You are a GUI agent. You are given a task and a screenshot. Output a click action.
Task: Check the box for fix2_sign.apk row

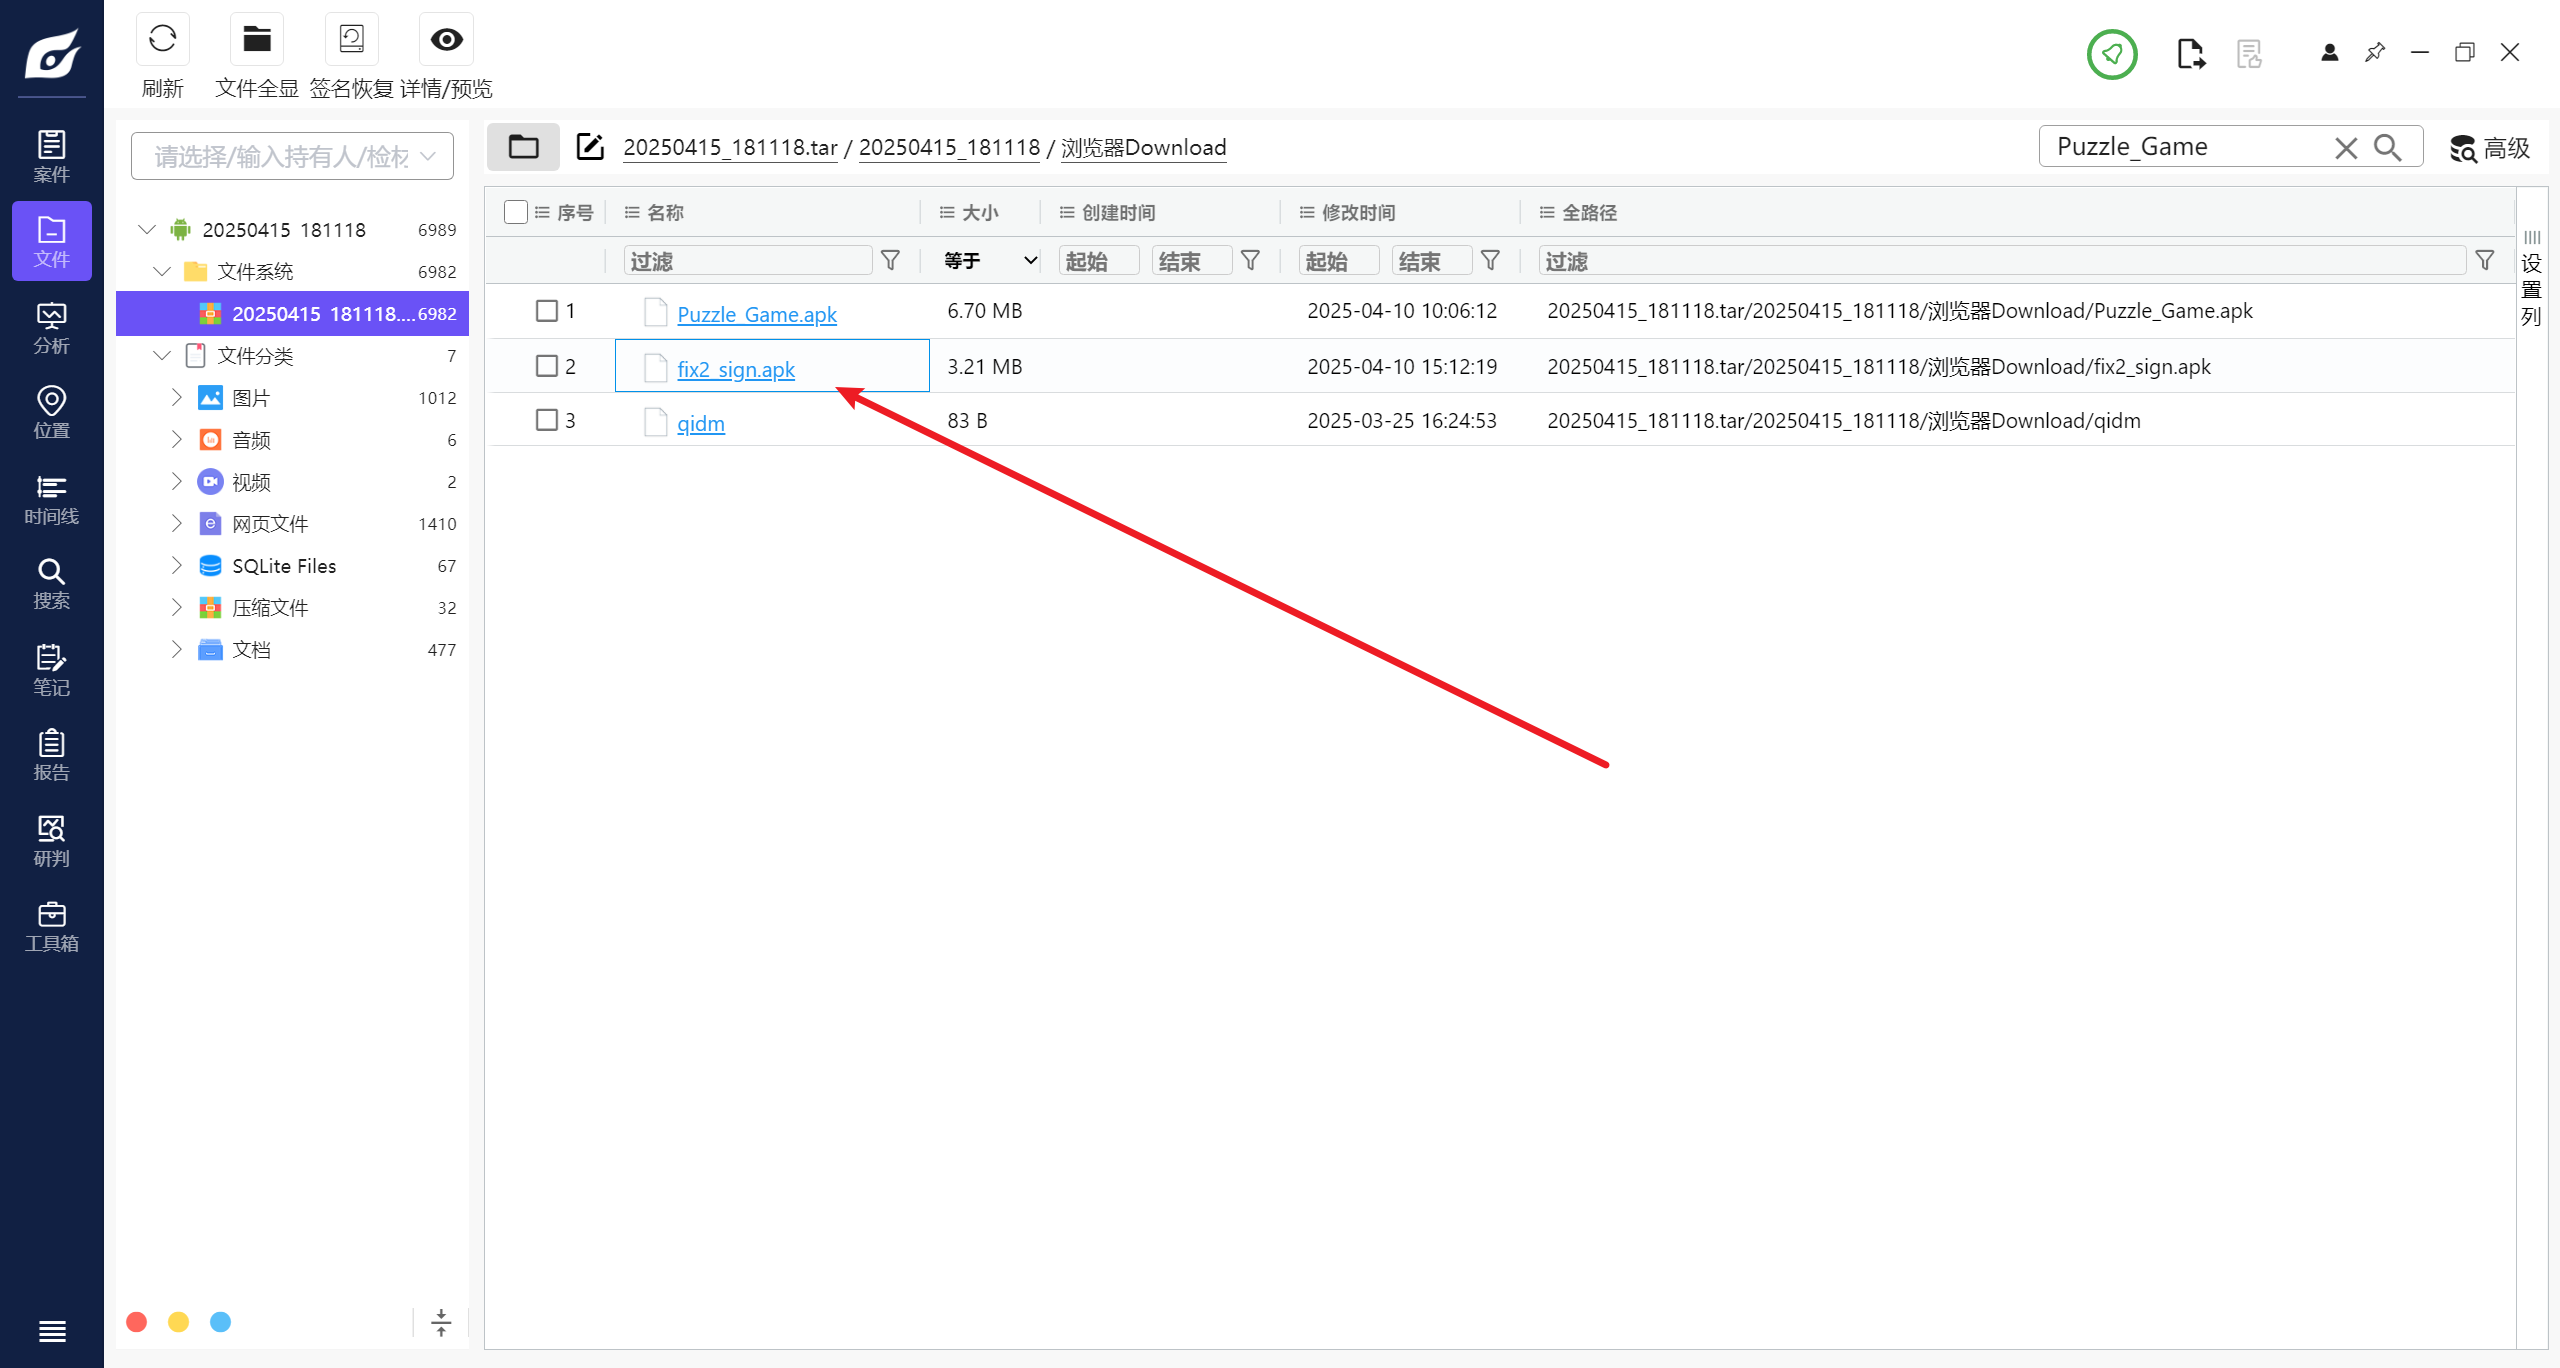[x=547, y=366]
